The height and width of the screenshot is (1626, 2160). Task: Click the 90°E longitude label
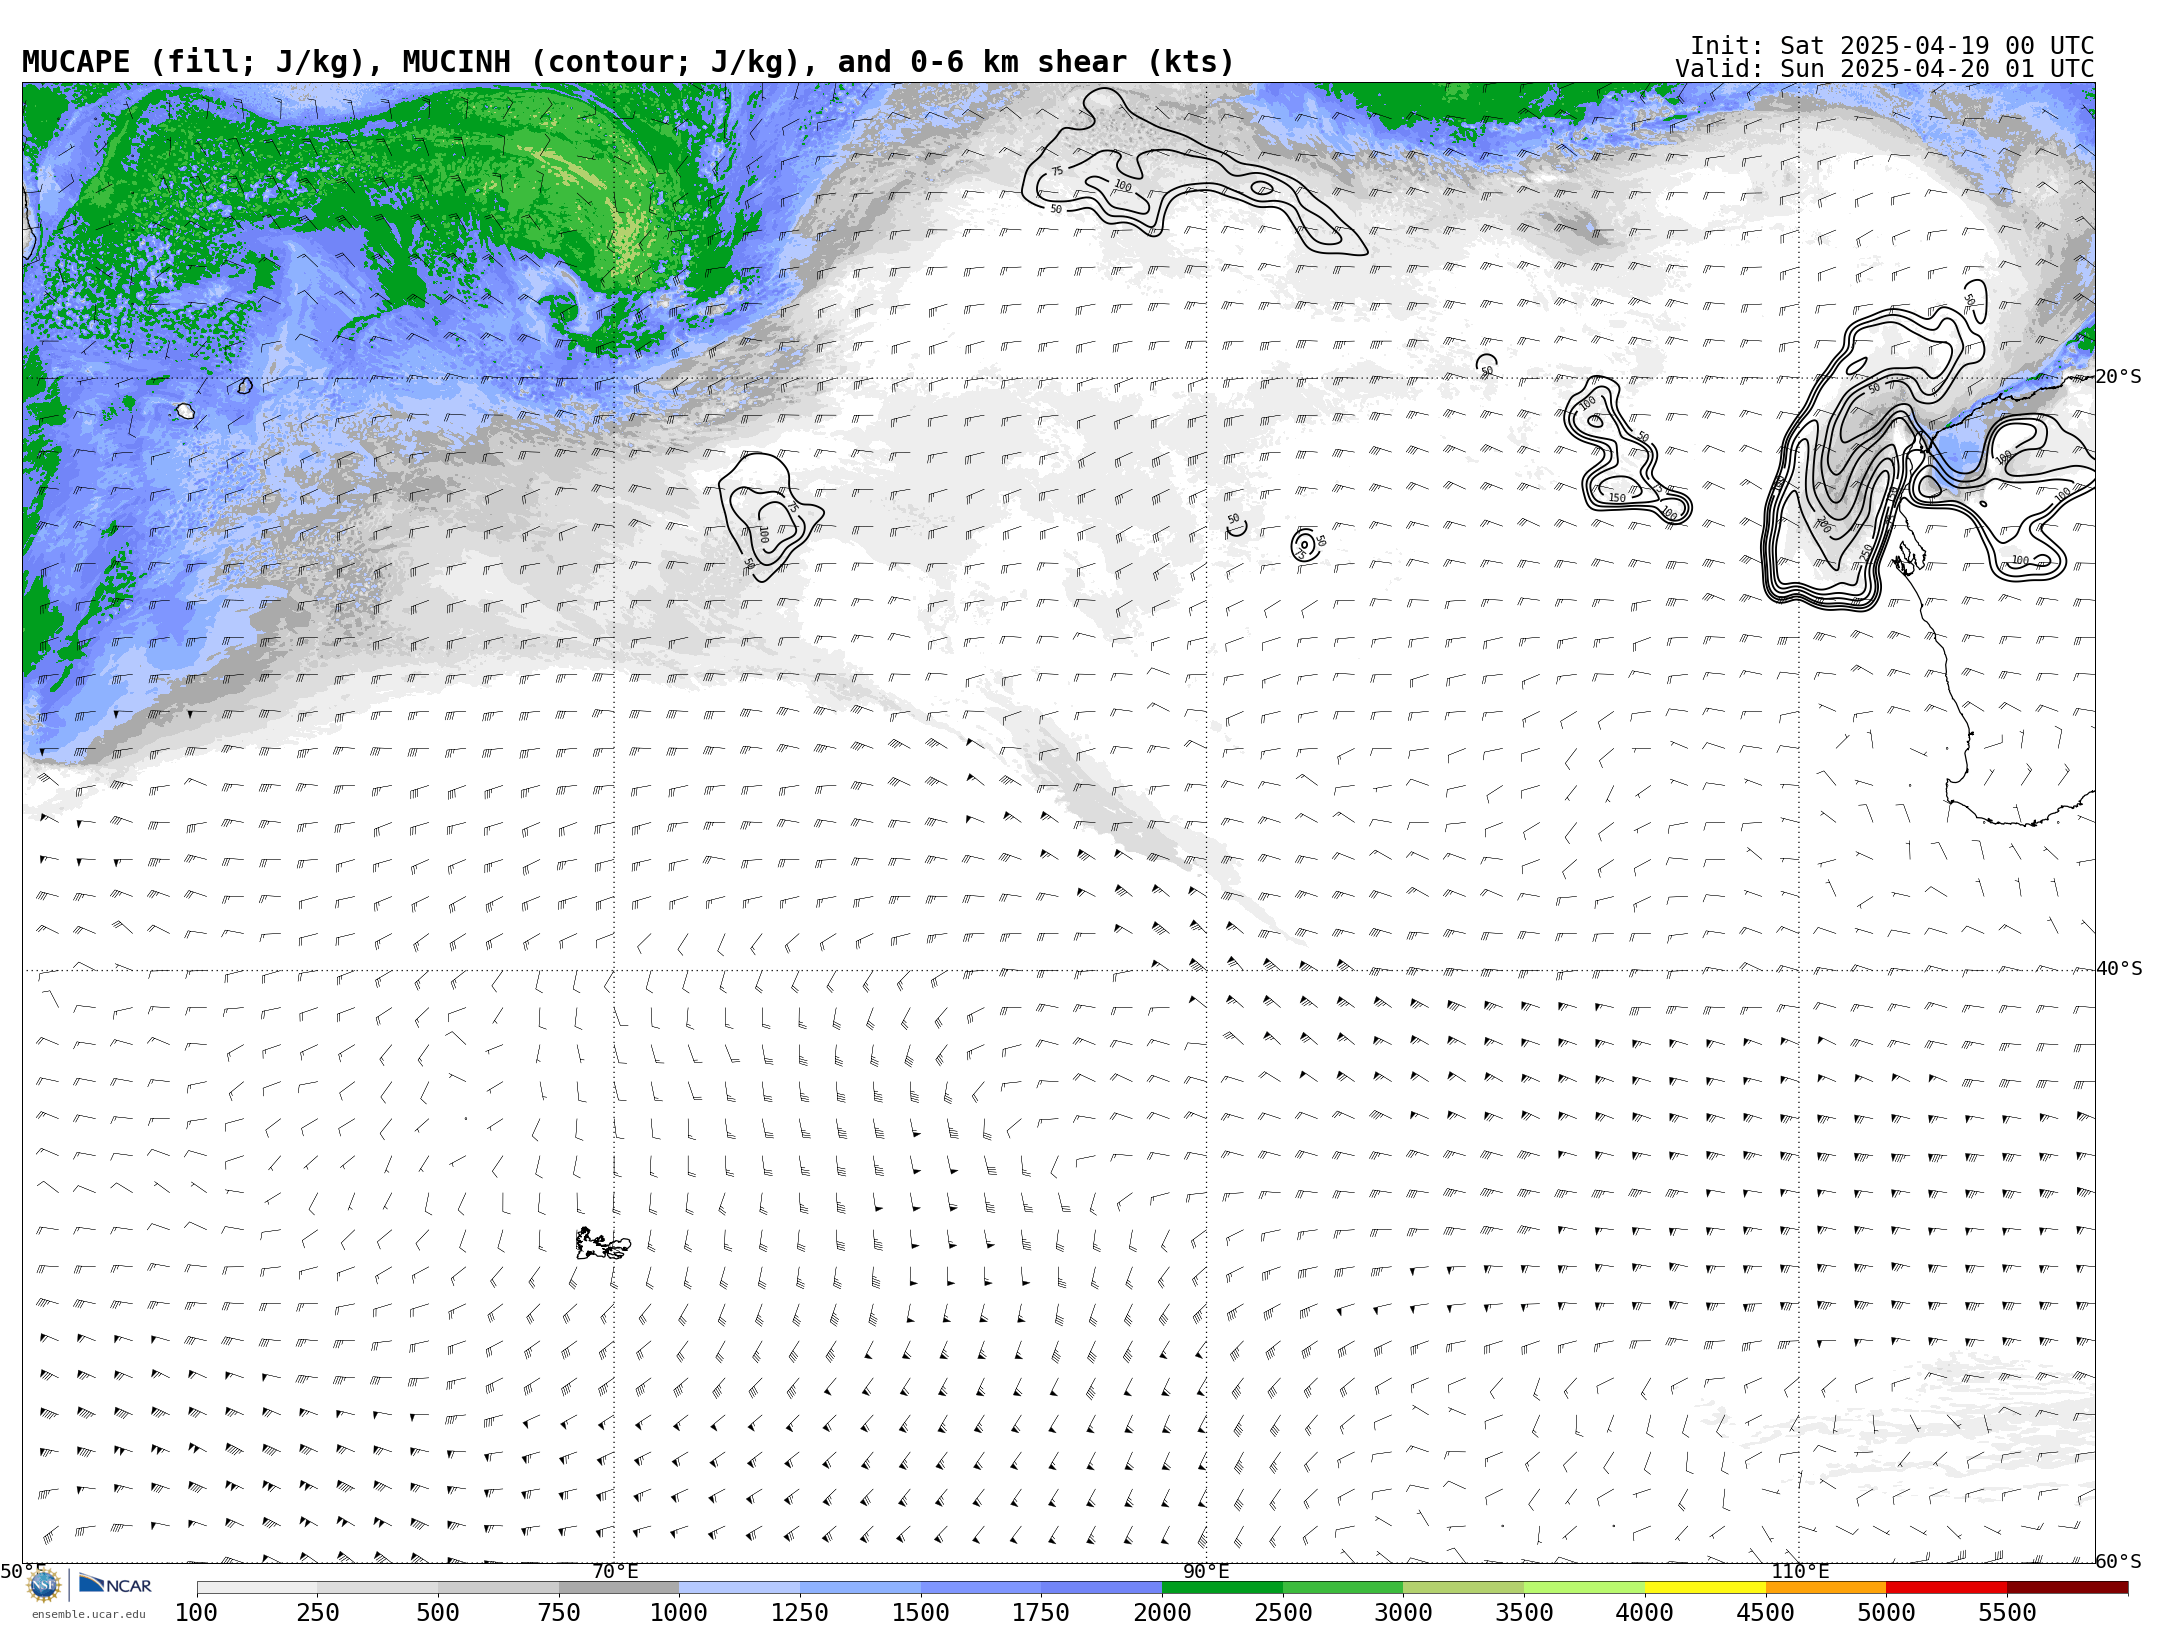1207,1572
